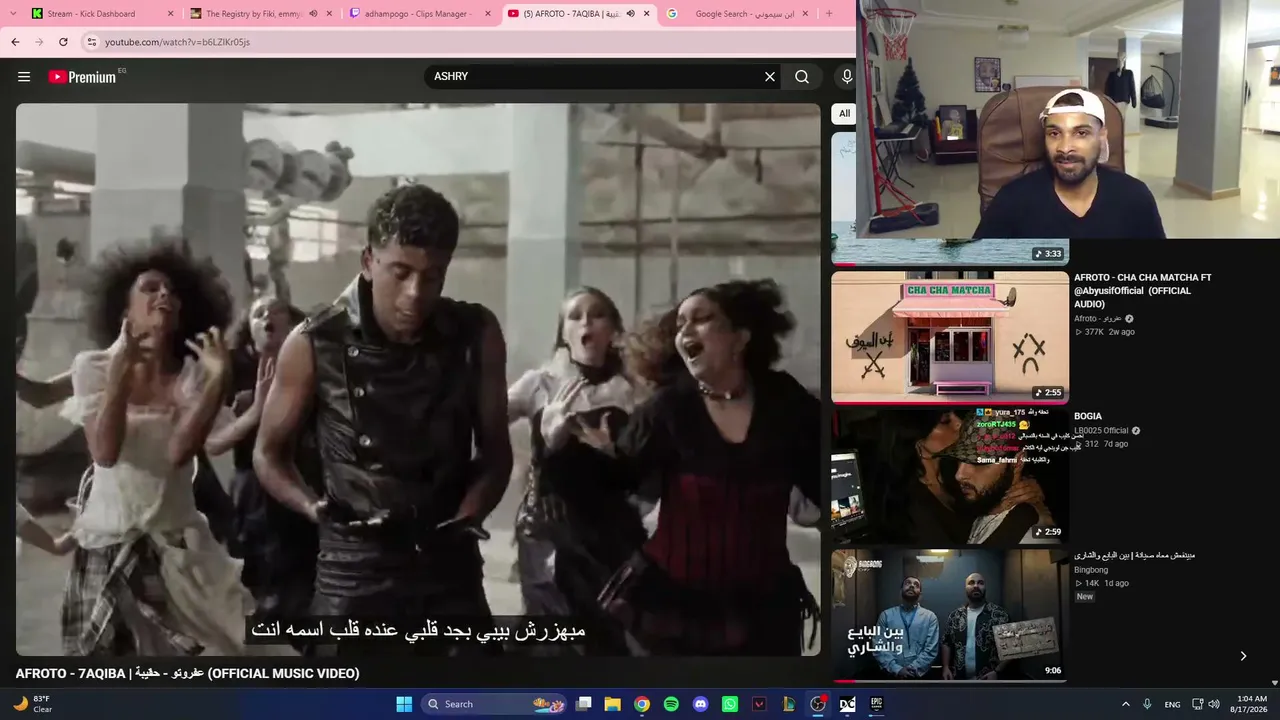Image resolution: width=1280 pixels, height=720 pixels.
Task: Open League of Legends from the taskbar
Action: 789,704
